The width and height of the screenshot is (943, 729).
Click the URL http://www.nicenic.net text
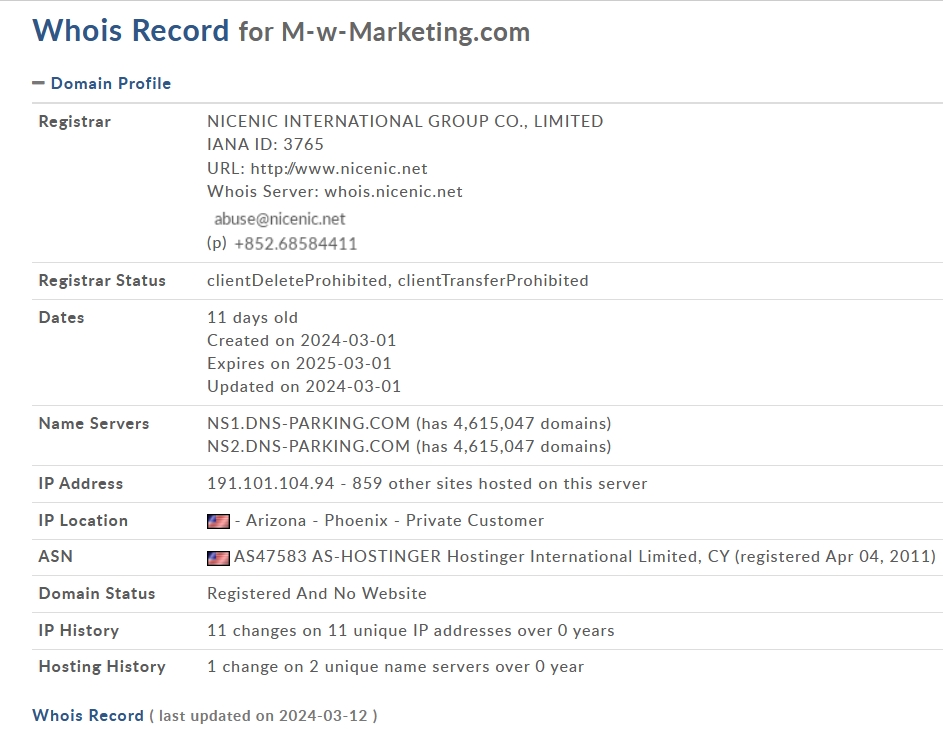click(318, 168)
